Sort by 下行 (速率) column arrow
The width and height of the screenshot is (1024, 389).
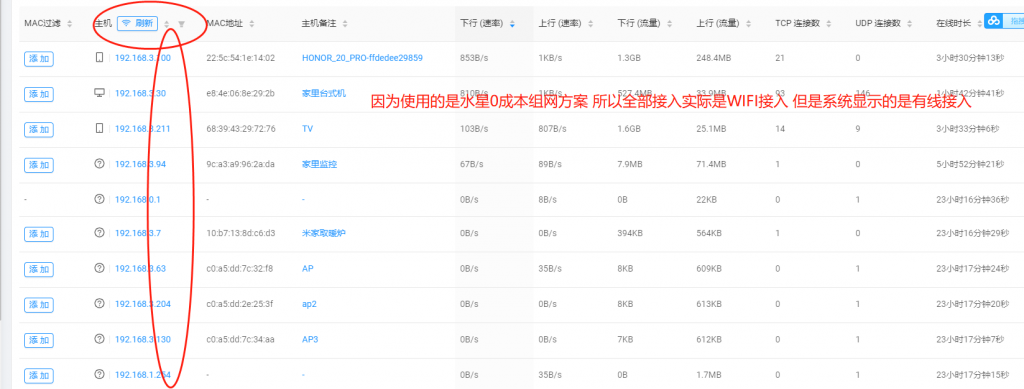coord(513,24)
